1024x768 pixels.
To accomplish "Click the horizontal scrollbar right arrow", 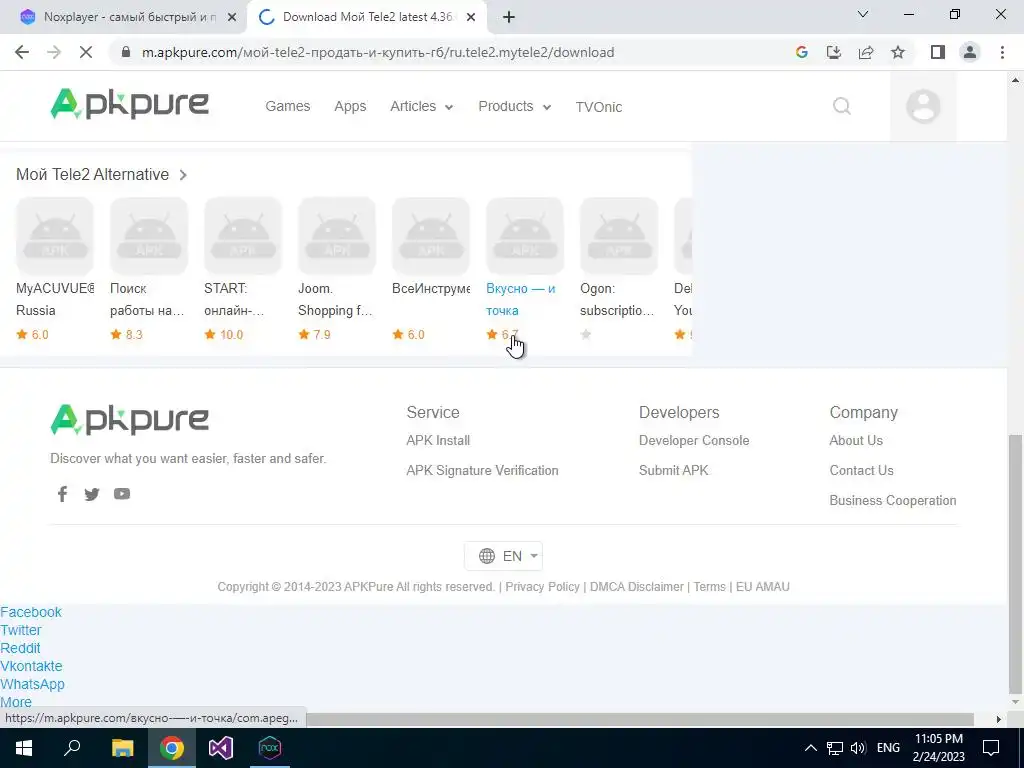I will coord(999,719).
